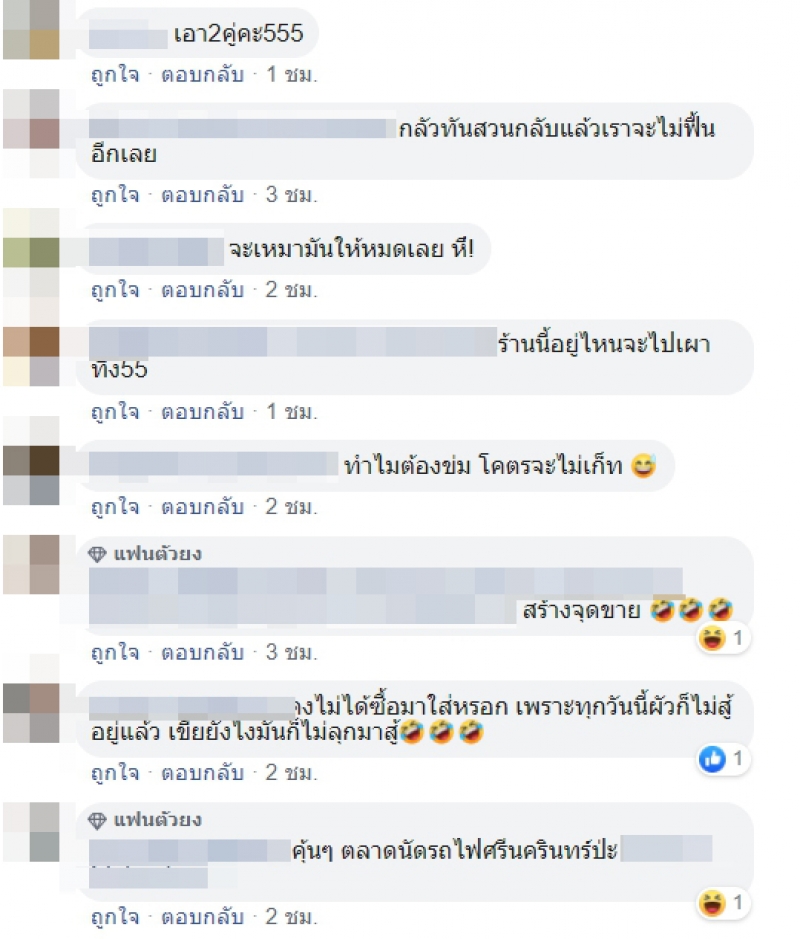Reply to จะเหมามันให้หมดเลย comment via ตอบกลับ
The image size is (800, 939).
pyautogui.click(x=202, y=290)
